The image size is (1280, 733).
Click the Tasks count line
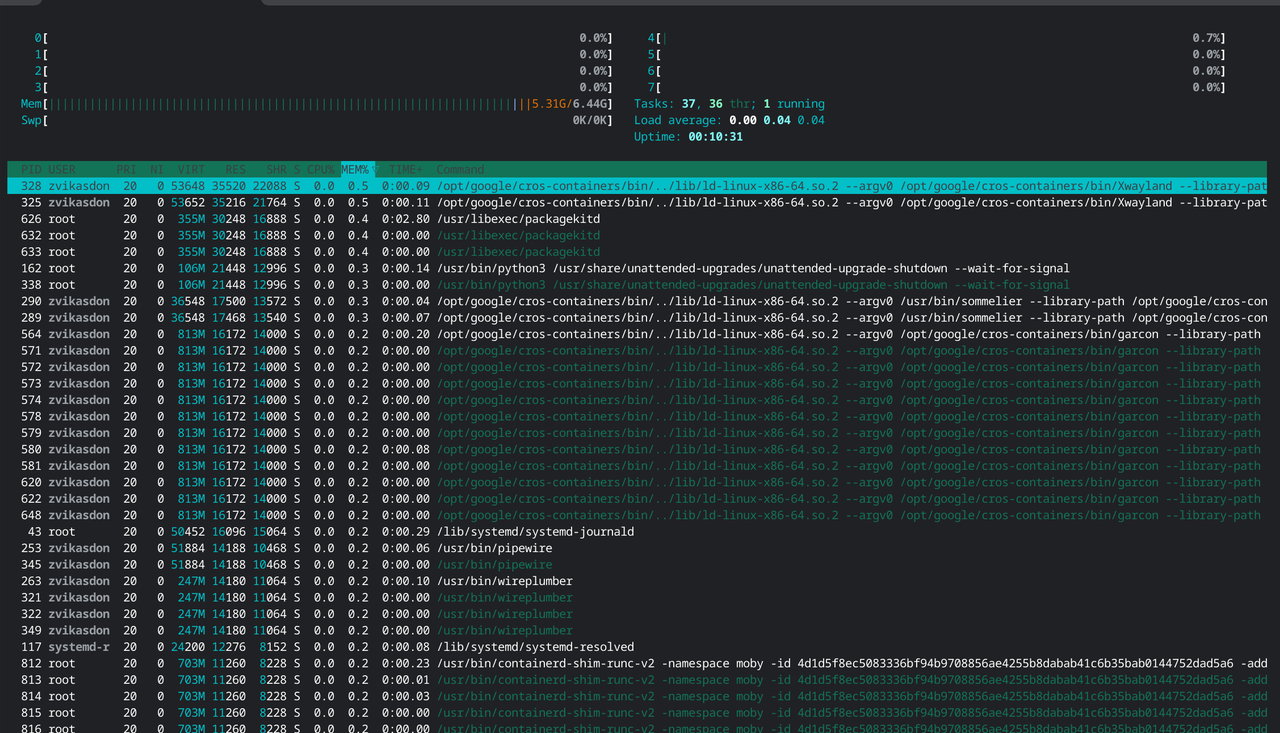[729, 104]
